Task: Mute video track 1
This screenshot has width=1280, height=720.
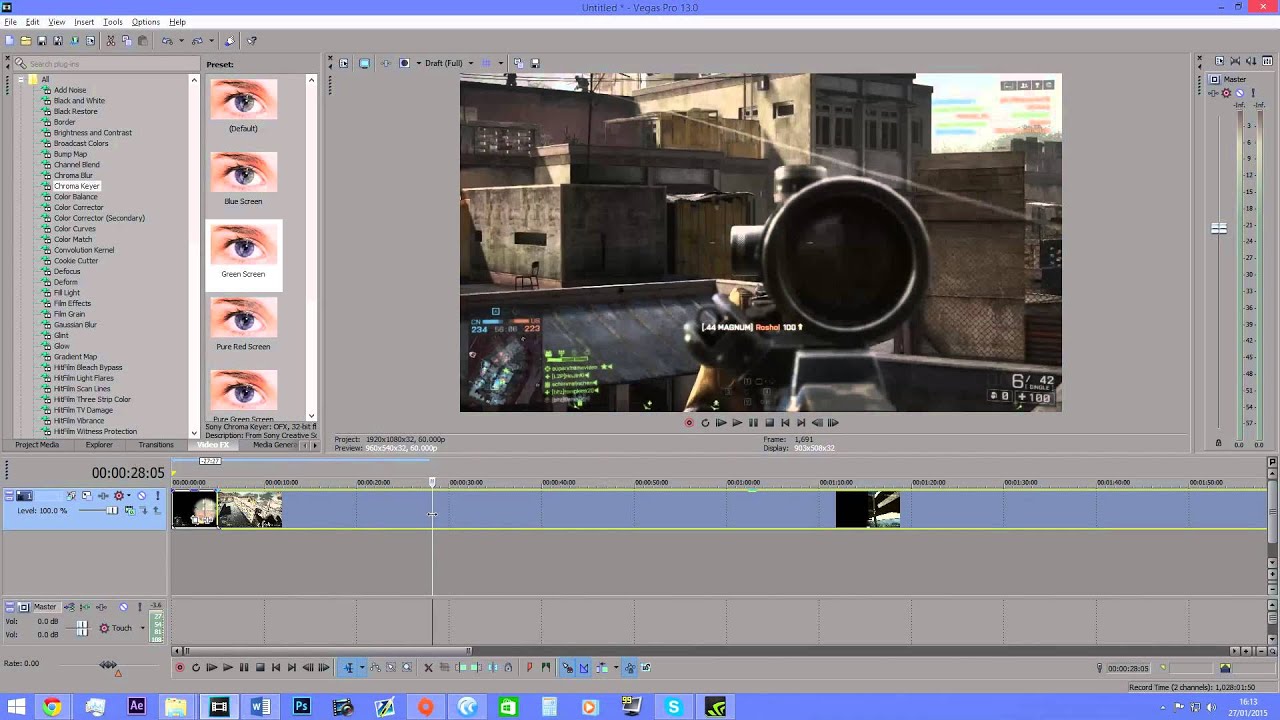Action: pos(141,495)
